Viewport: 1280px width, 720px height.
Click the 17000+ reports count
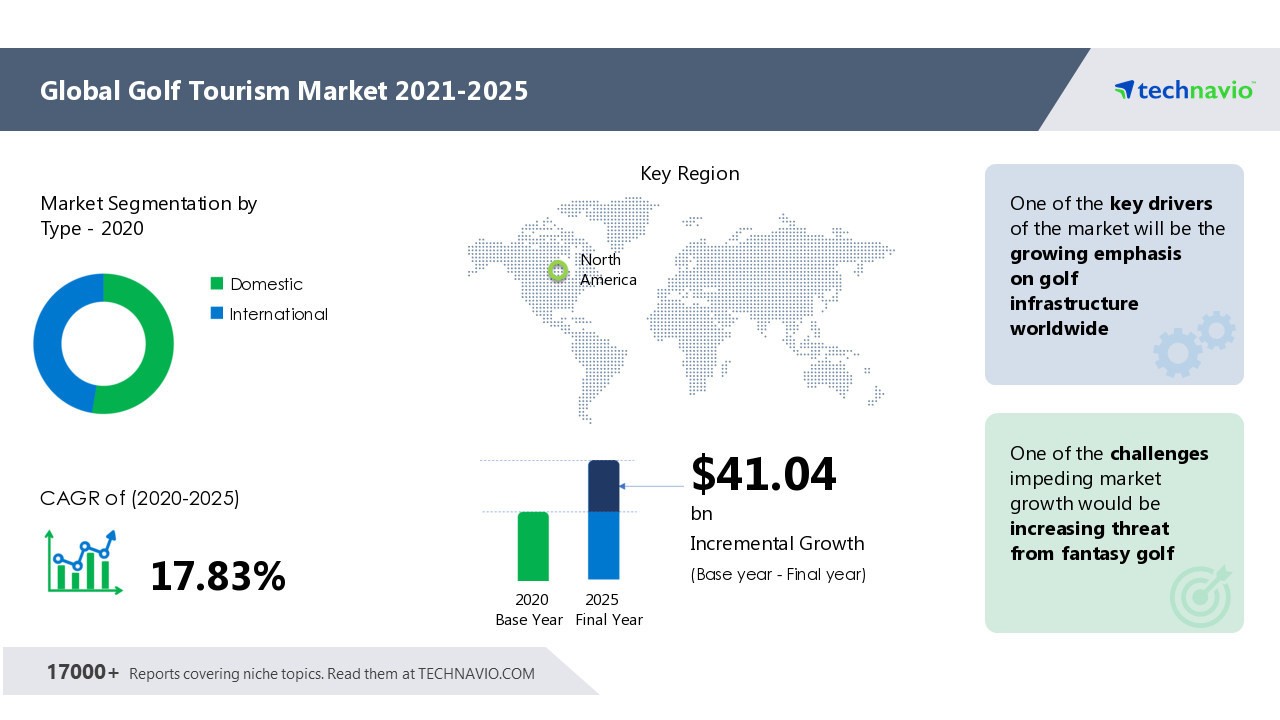pyautogui.click(x=83, y=672)
